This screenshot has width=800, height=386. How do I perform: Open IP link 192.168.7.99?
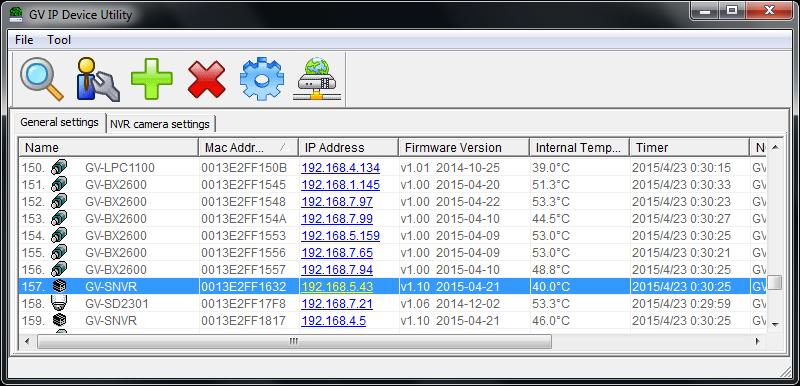click(x=337, y=219)
